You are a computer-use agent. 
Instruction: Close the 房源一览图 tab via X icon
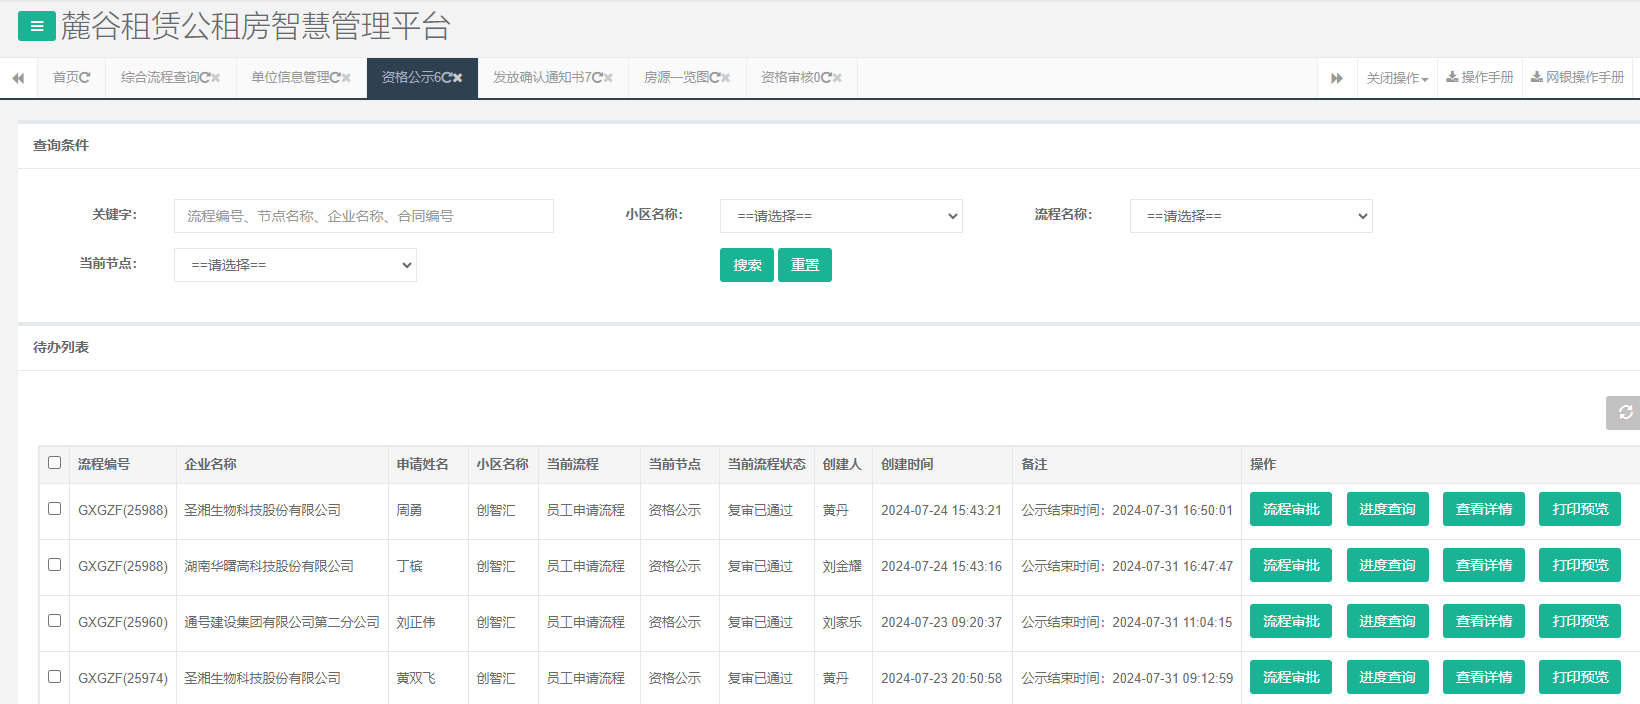(726, 78)
